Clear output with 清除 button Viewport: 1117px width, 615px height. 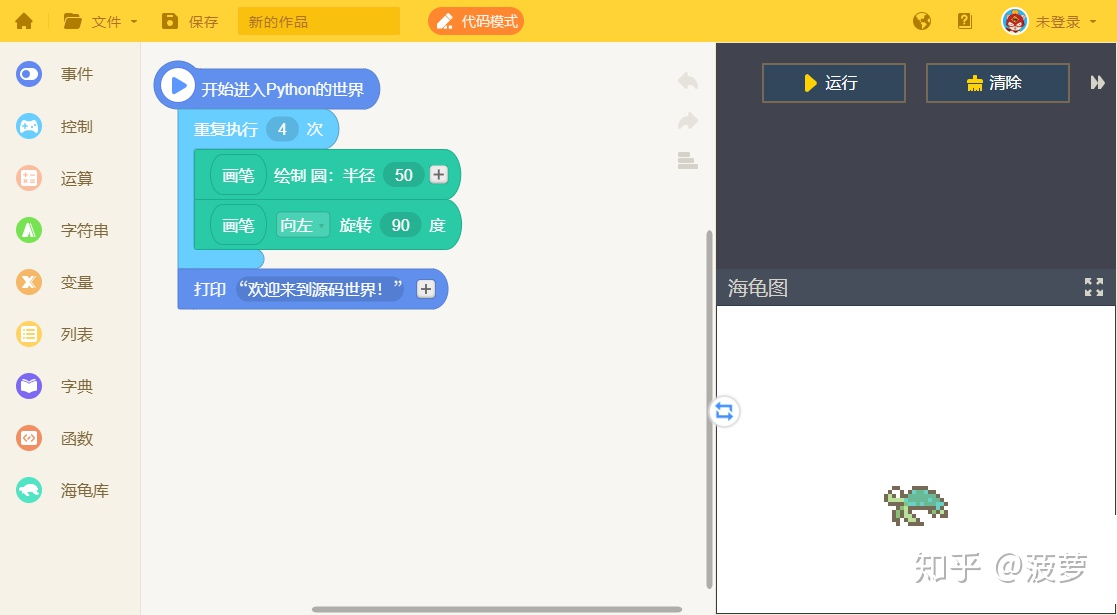[x=997, y=83]
